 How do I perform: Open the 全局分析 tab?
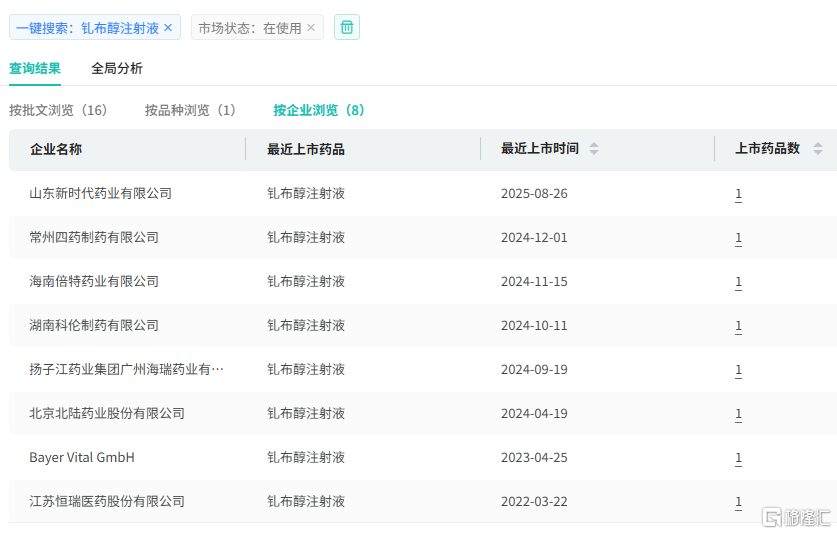(117, 68)
